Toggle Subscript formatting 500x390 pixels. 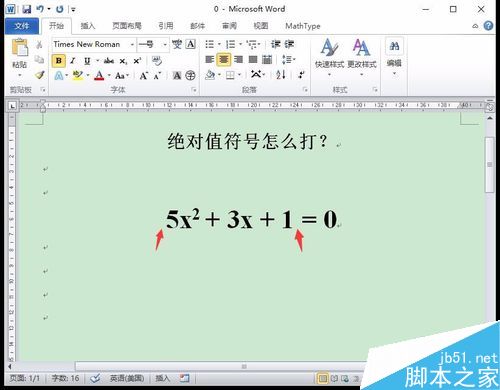tap(123, 61)
